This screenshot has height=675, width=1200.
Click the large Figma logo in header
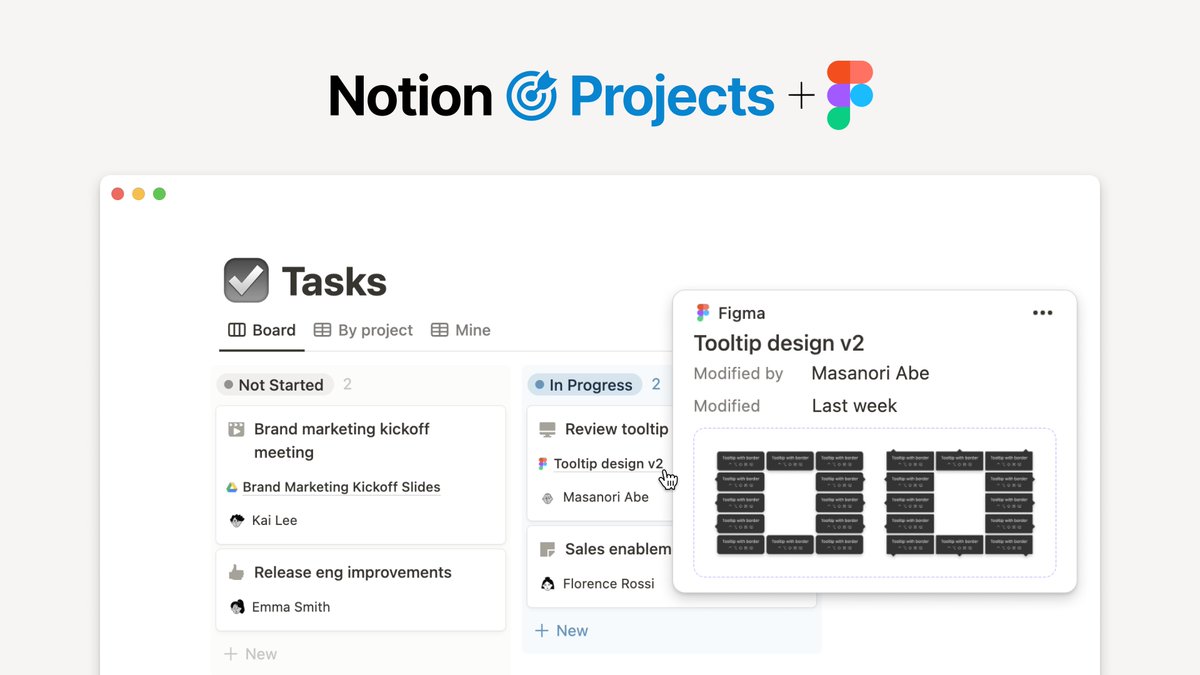[850, 95]
